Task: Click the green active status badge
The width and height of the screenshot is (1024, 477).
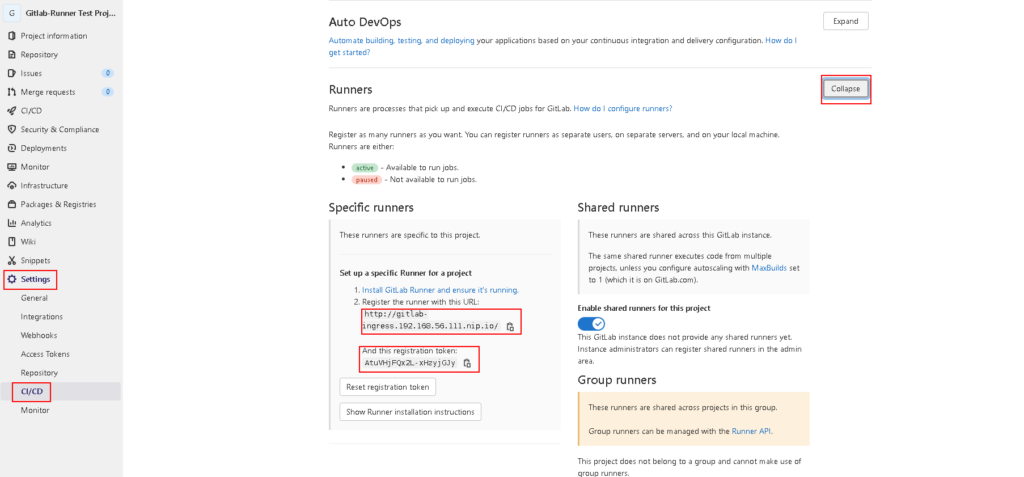Action: 364,168
